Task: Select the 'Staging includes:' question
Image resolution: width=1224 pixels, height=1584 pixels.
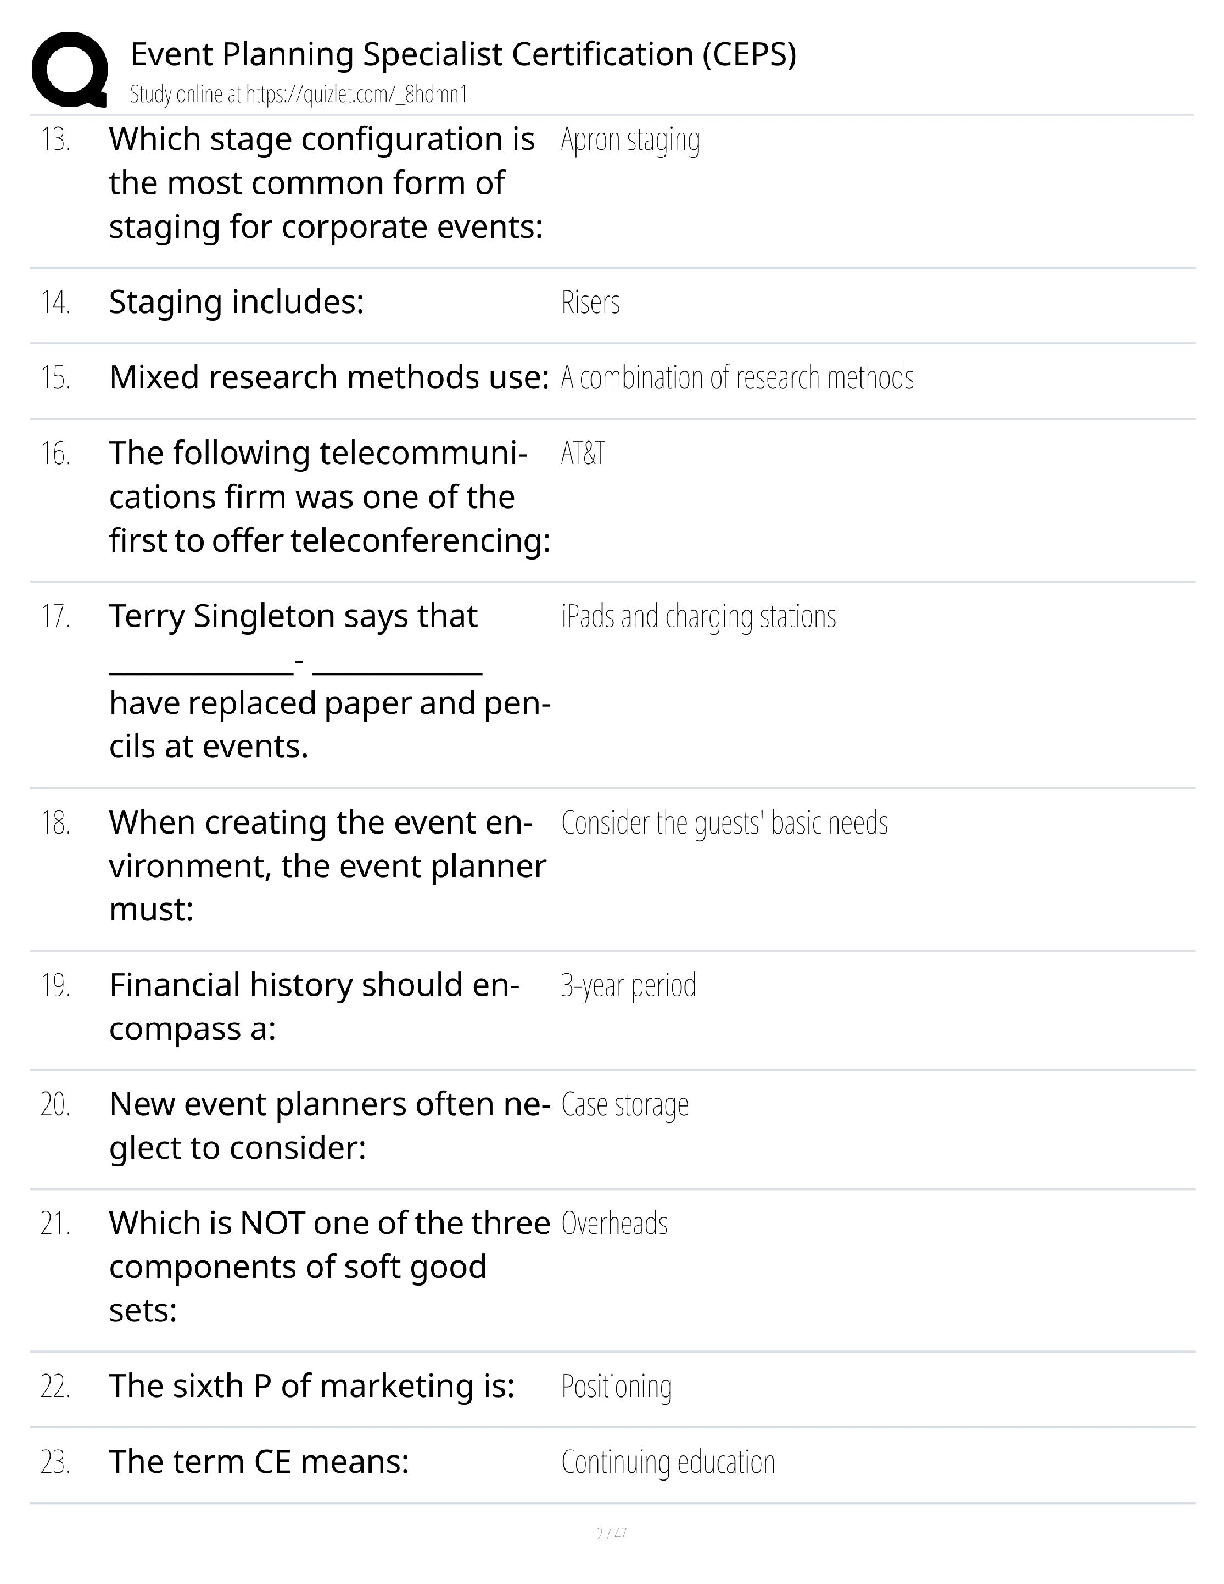Action: [236, 302]
